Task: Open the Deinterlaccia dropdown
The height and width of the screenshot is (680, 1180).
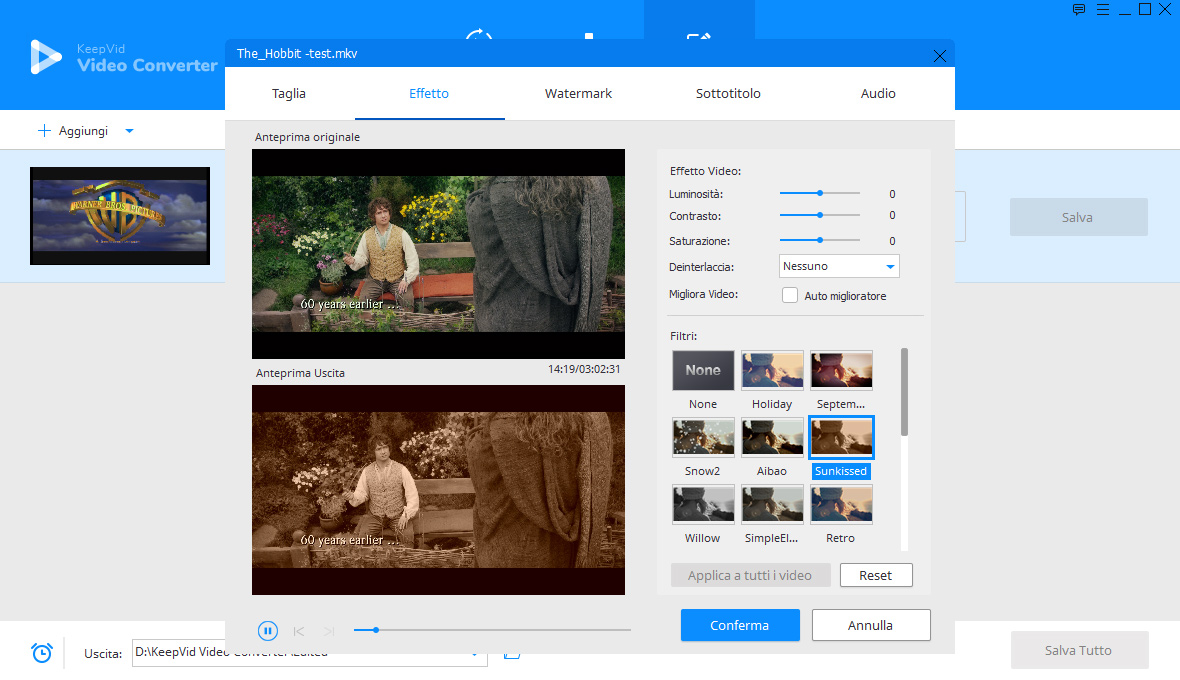Action: (839, 266)
